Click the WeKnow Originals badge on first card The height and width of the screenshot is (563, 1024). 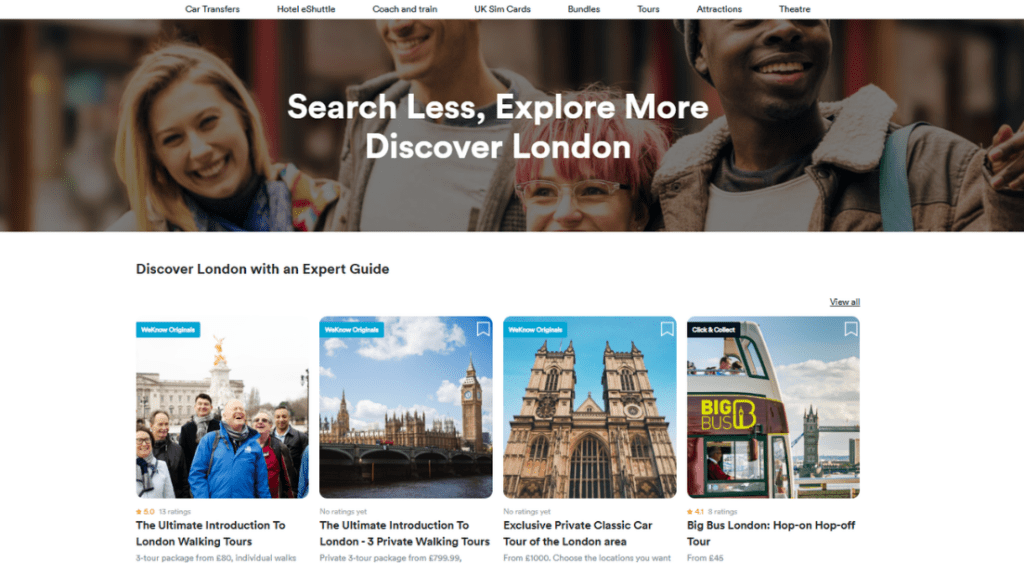point(168,330)
